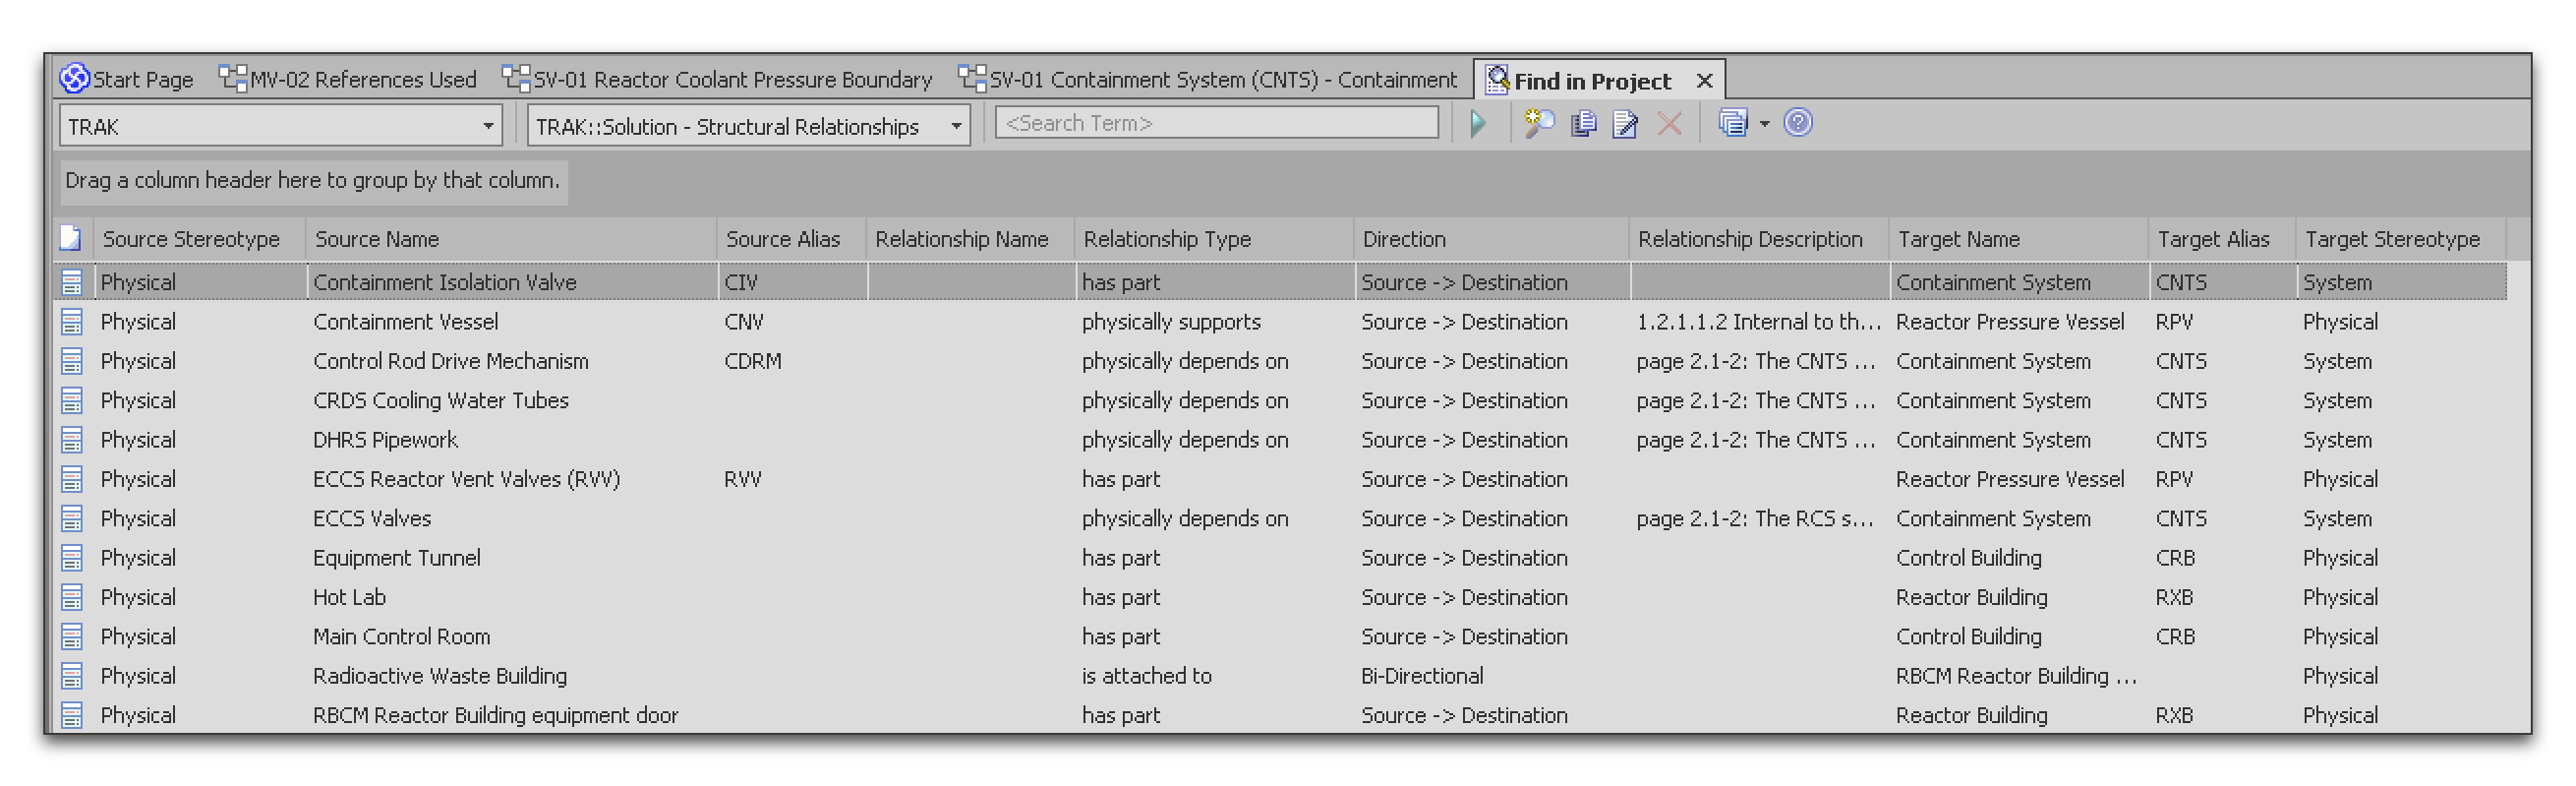This screenshot has height=786, width=2576.
Task: Click the Edit Search pencil icon
Action: point(1625,124)
